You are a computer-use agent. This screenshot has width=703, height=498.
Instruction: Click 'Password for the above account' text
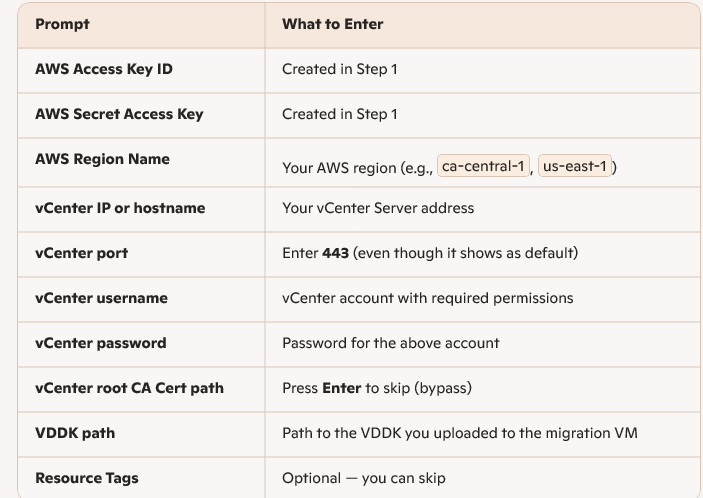pos(390,343)
